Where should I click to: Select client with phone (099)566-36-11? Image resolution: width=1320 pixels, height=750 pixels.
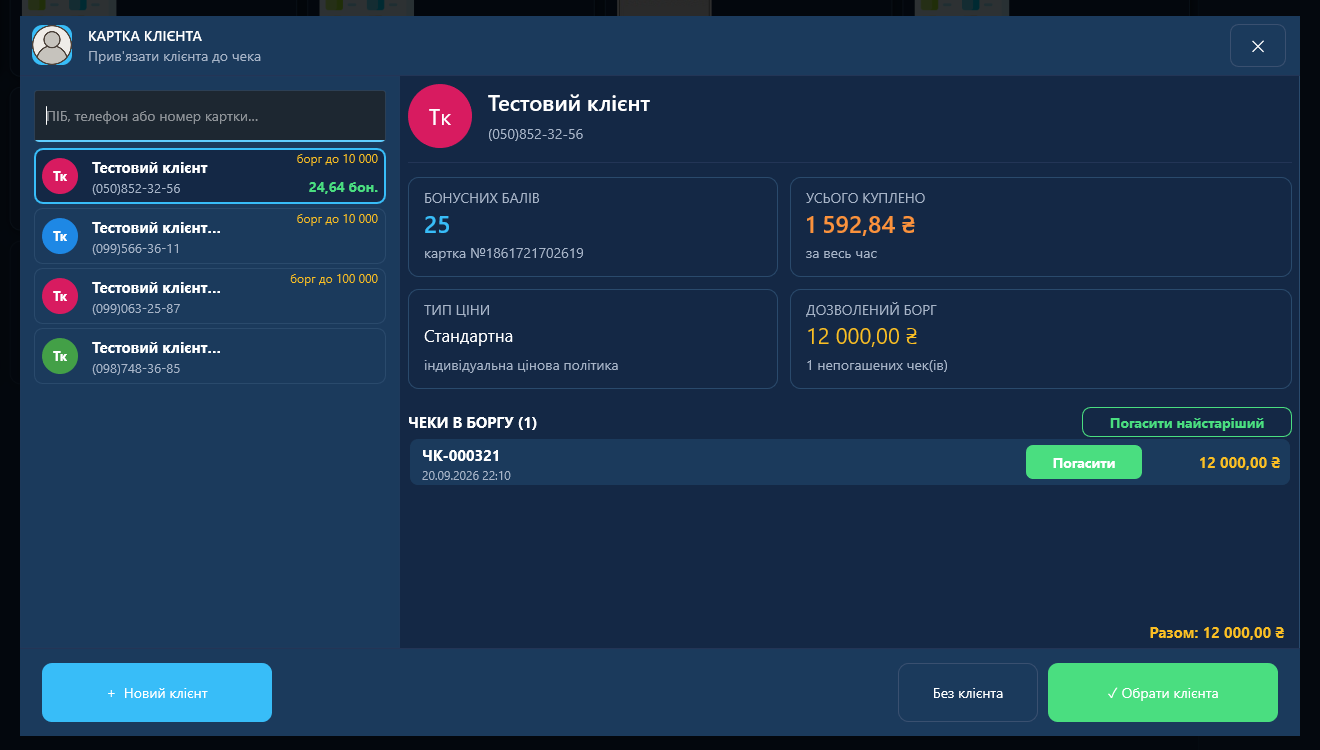(210, 236)
